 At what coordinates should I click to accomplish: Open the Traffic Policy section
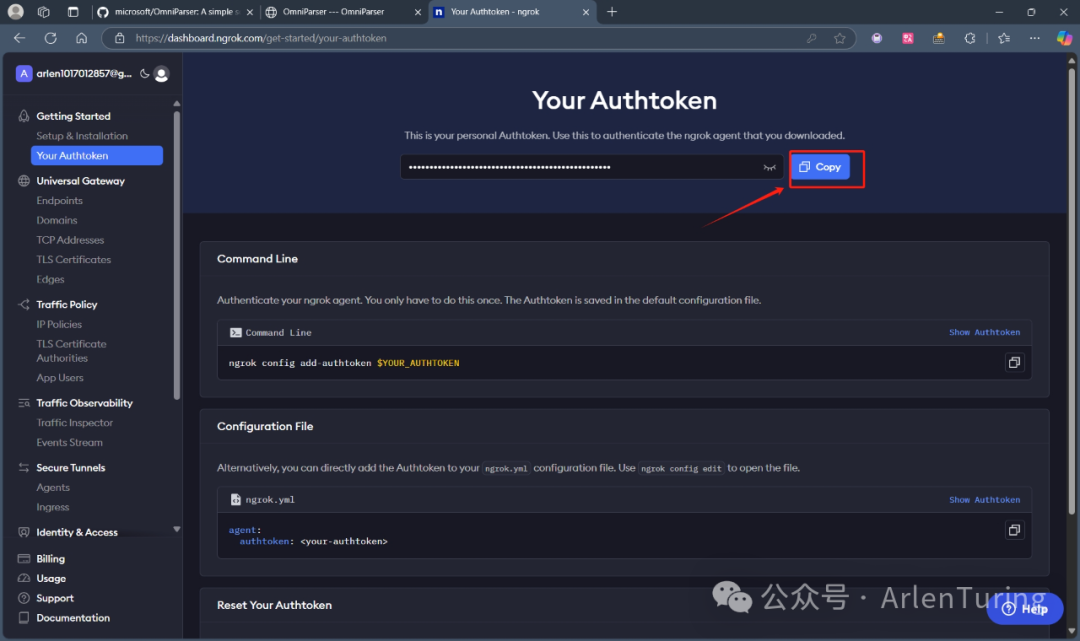point(67,304)
